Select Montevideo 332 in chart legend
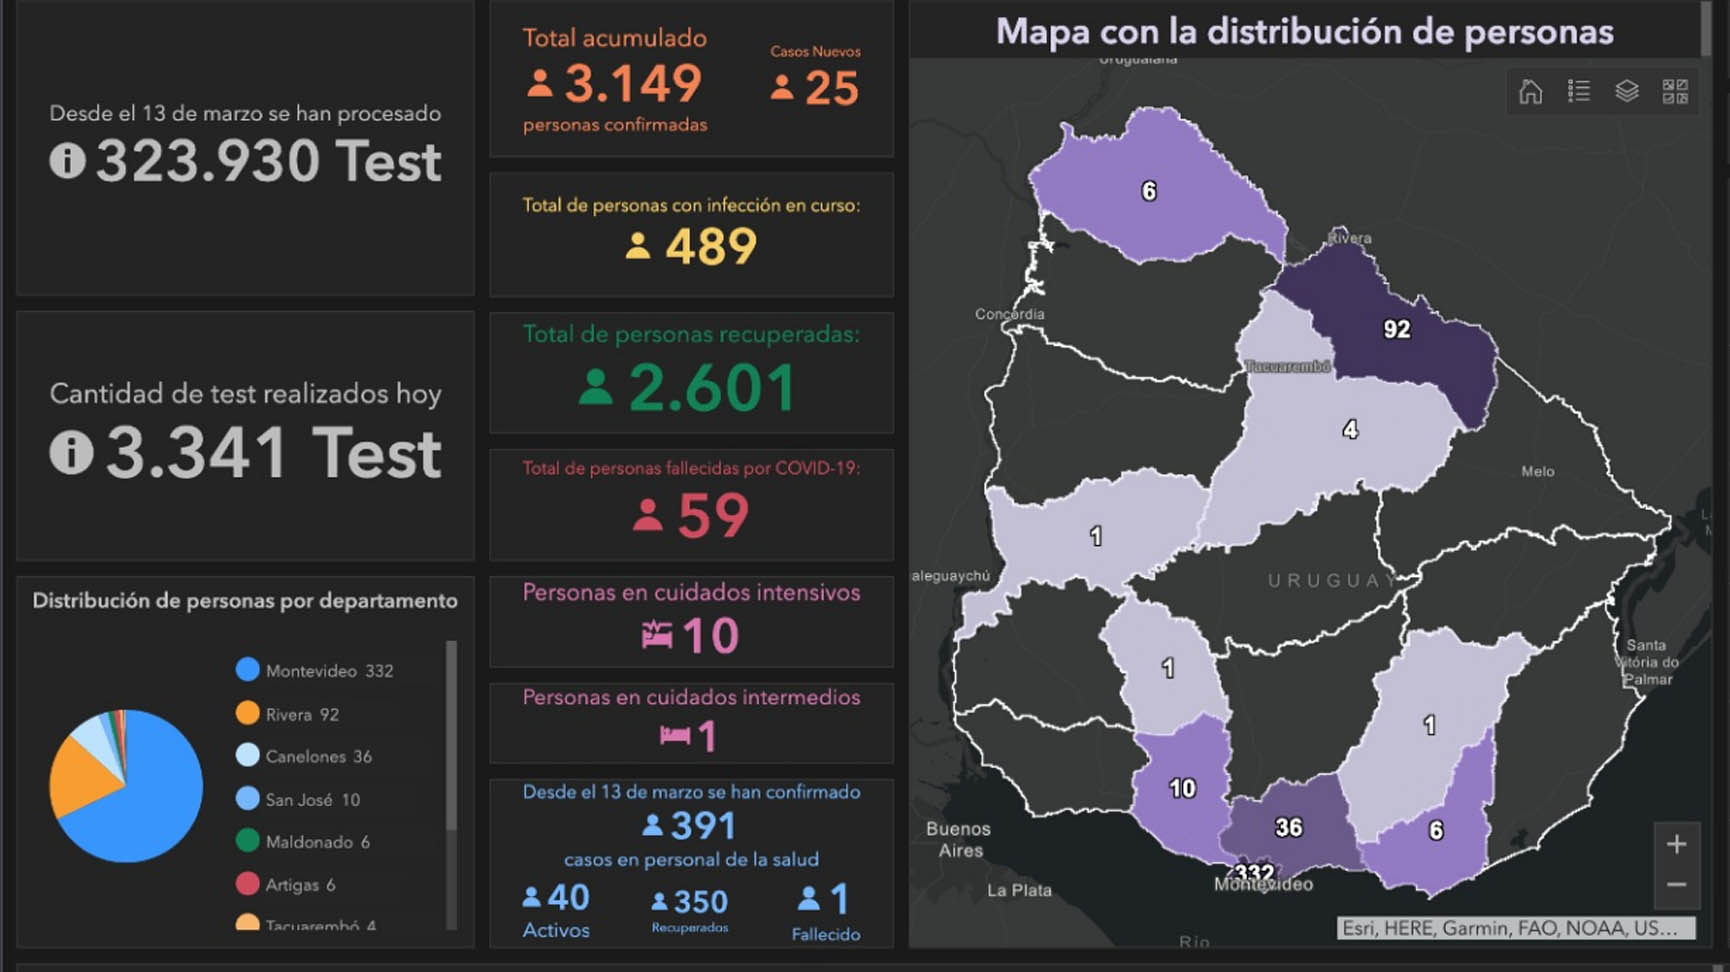 (x=315, y=671)
